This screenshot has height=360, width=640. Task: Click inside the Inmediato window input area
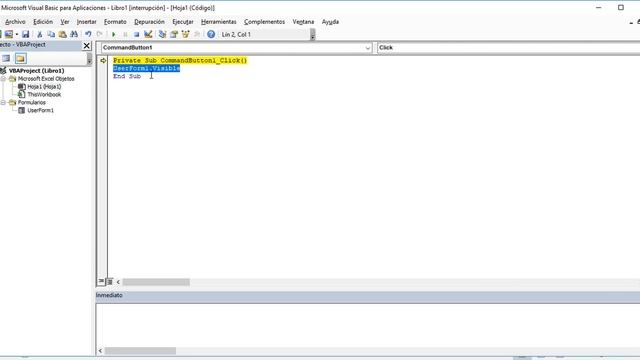(368, 325)
